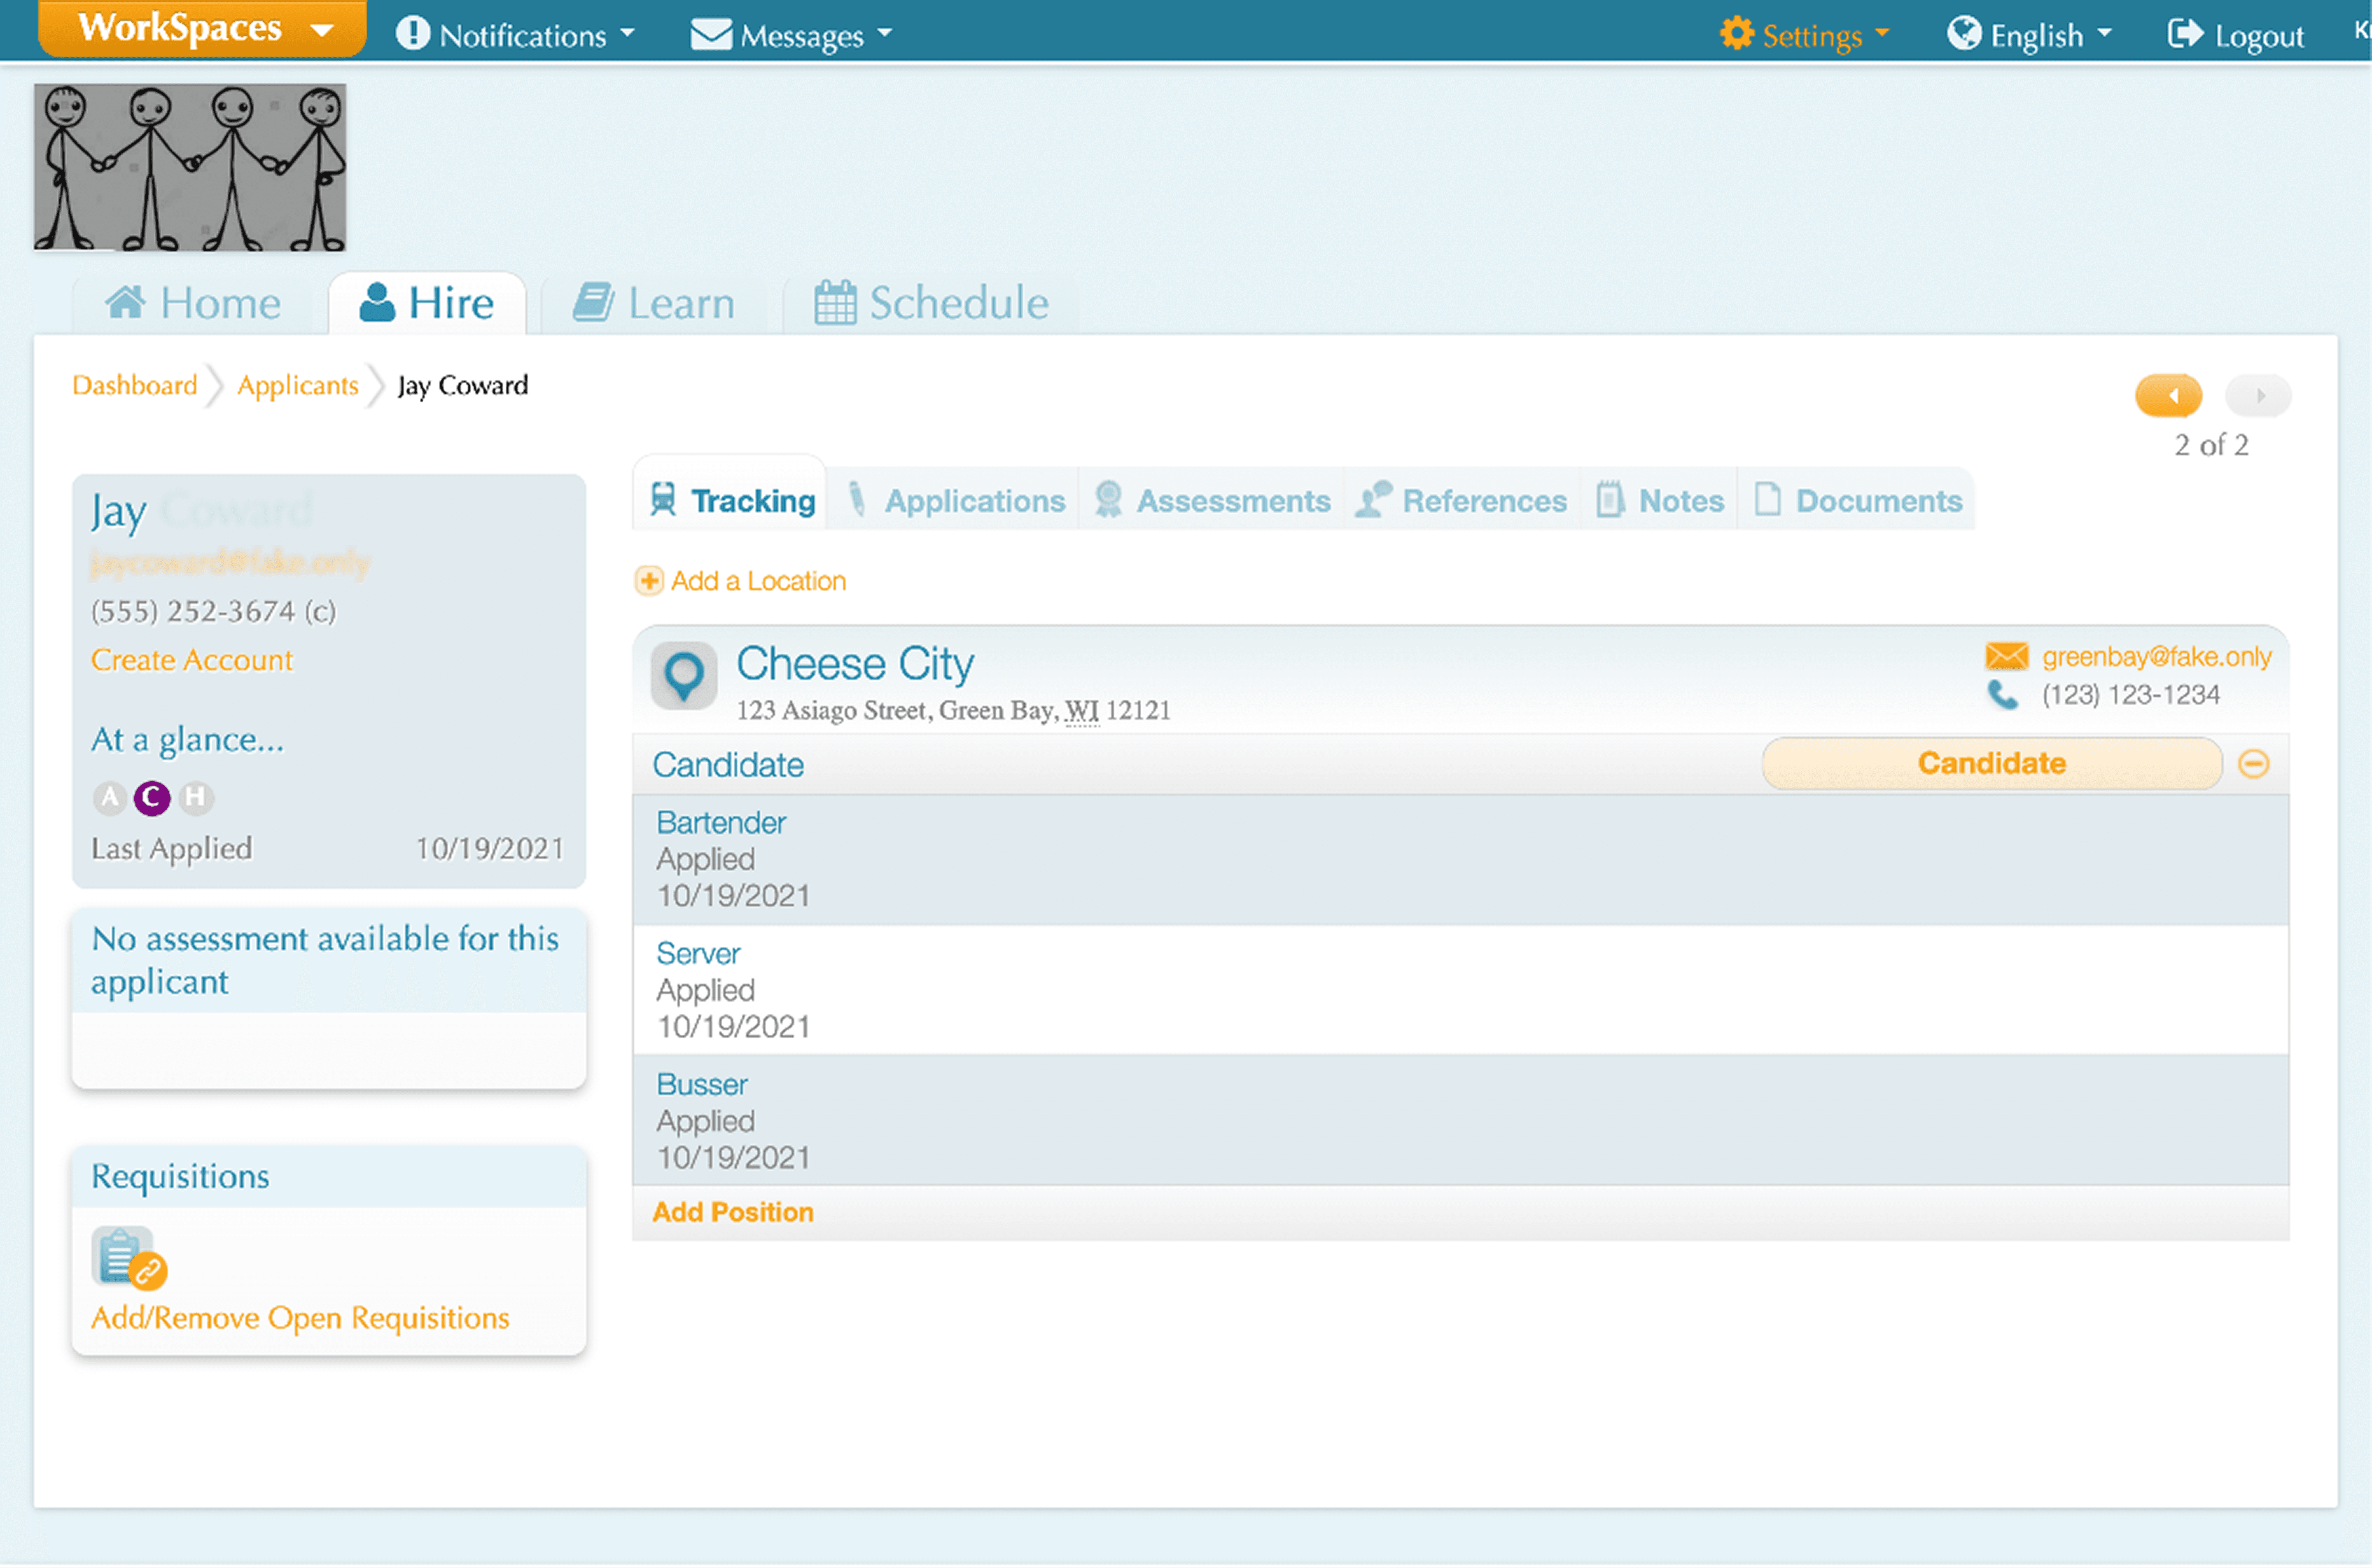
Task: Expand the Notifications menu
Action: click(516, 35)
